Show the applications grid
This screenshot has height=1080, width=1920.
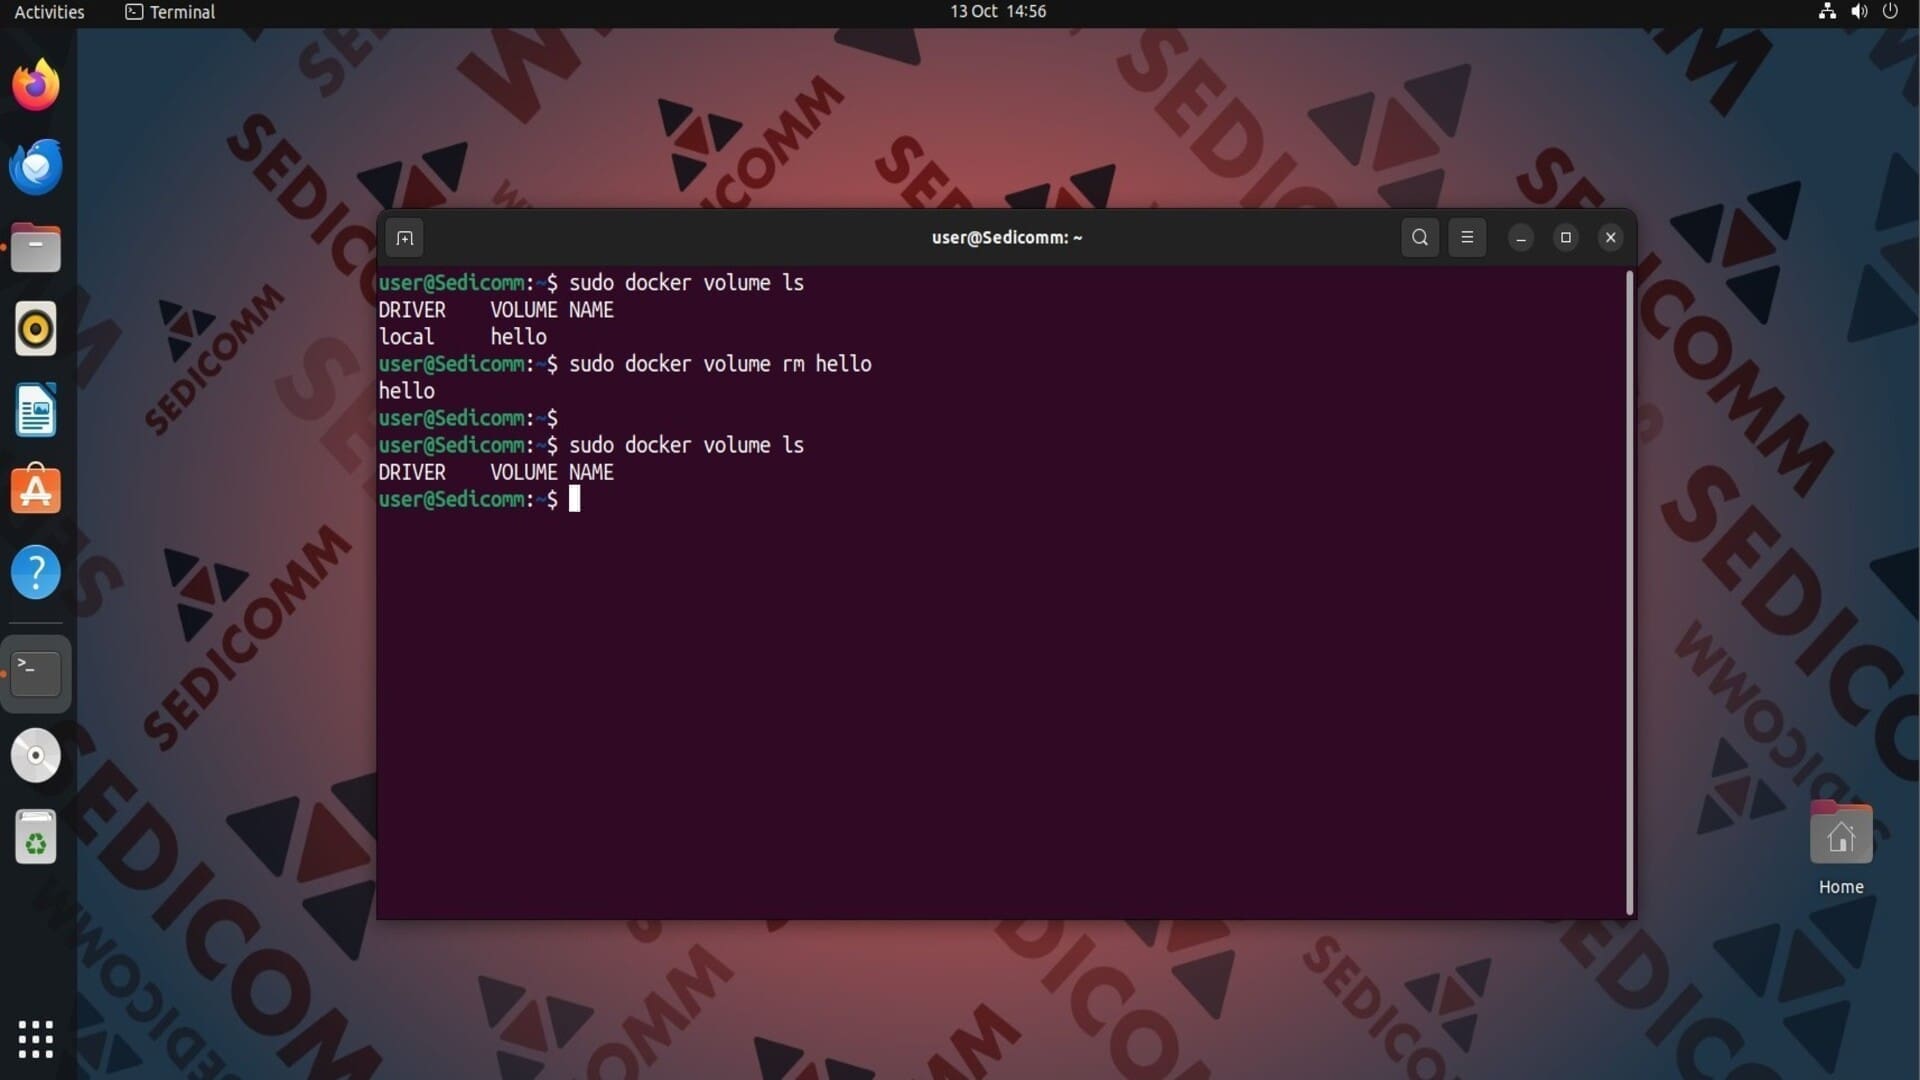36,1039
